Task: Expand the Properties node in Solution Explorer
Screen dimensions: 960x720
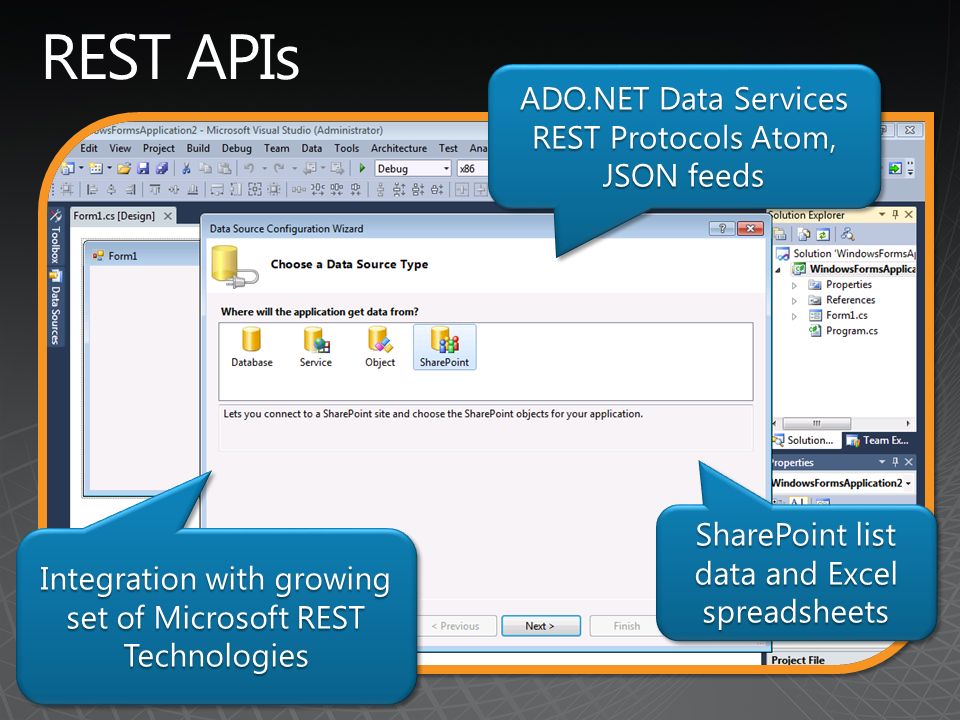Action: (x=794, y=285)
